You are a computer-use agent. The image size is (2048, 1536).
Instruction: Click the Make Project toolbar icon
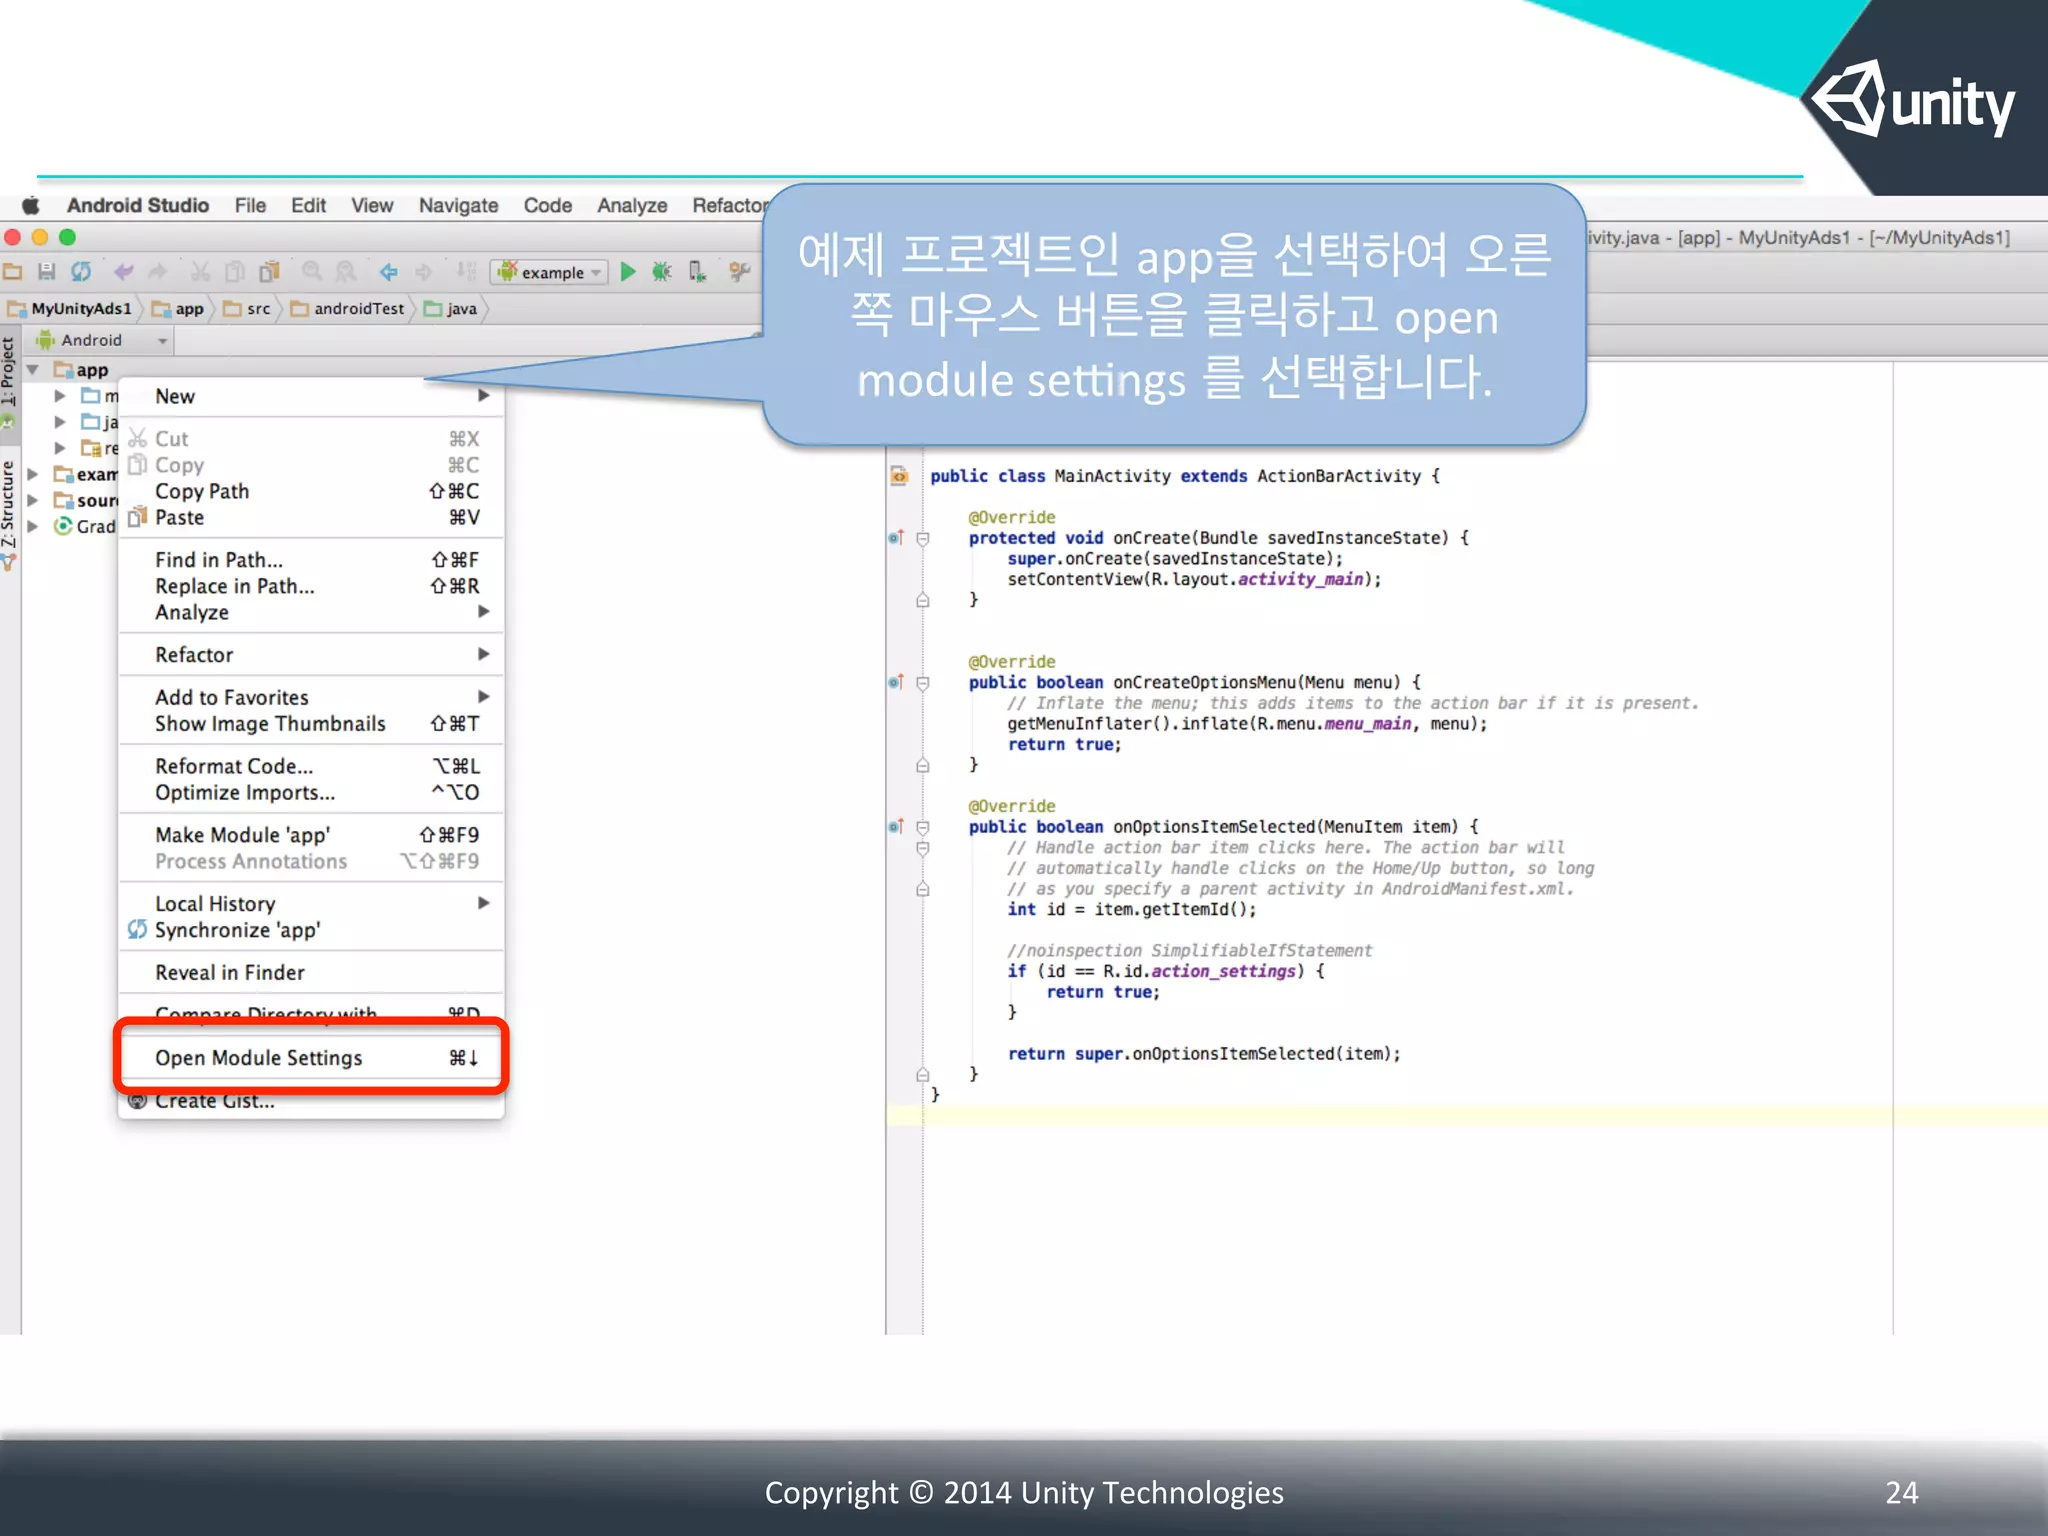click(466, 272)
